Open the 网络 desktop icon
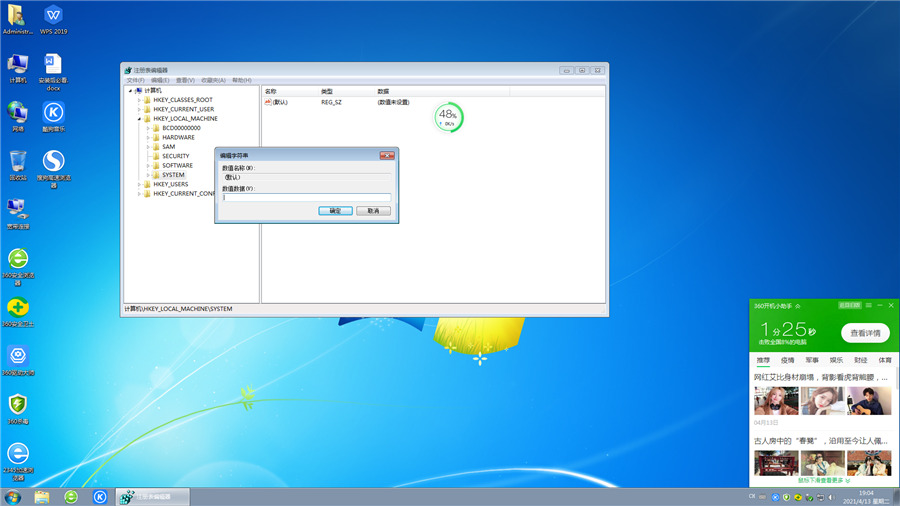 18,117
